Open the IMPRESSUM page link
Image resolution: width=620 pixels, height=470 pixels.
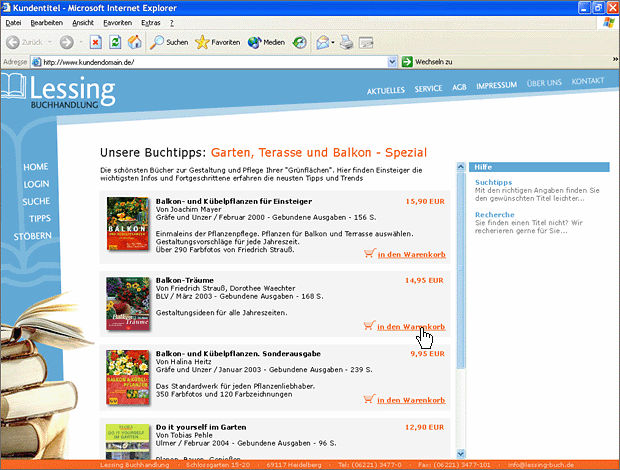click(x=496, y=85)
